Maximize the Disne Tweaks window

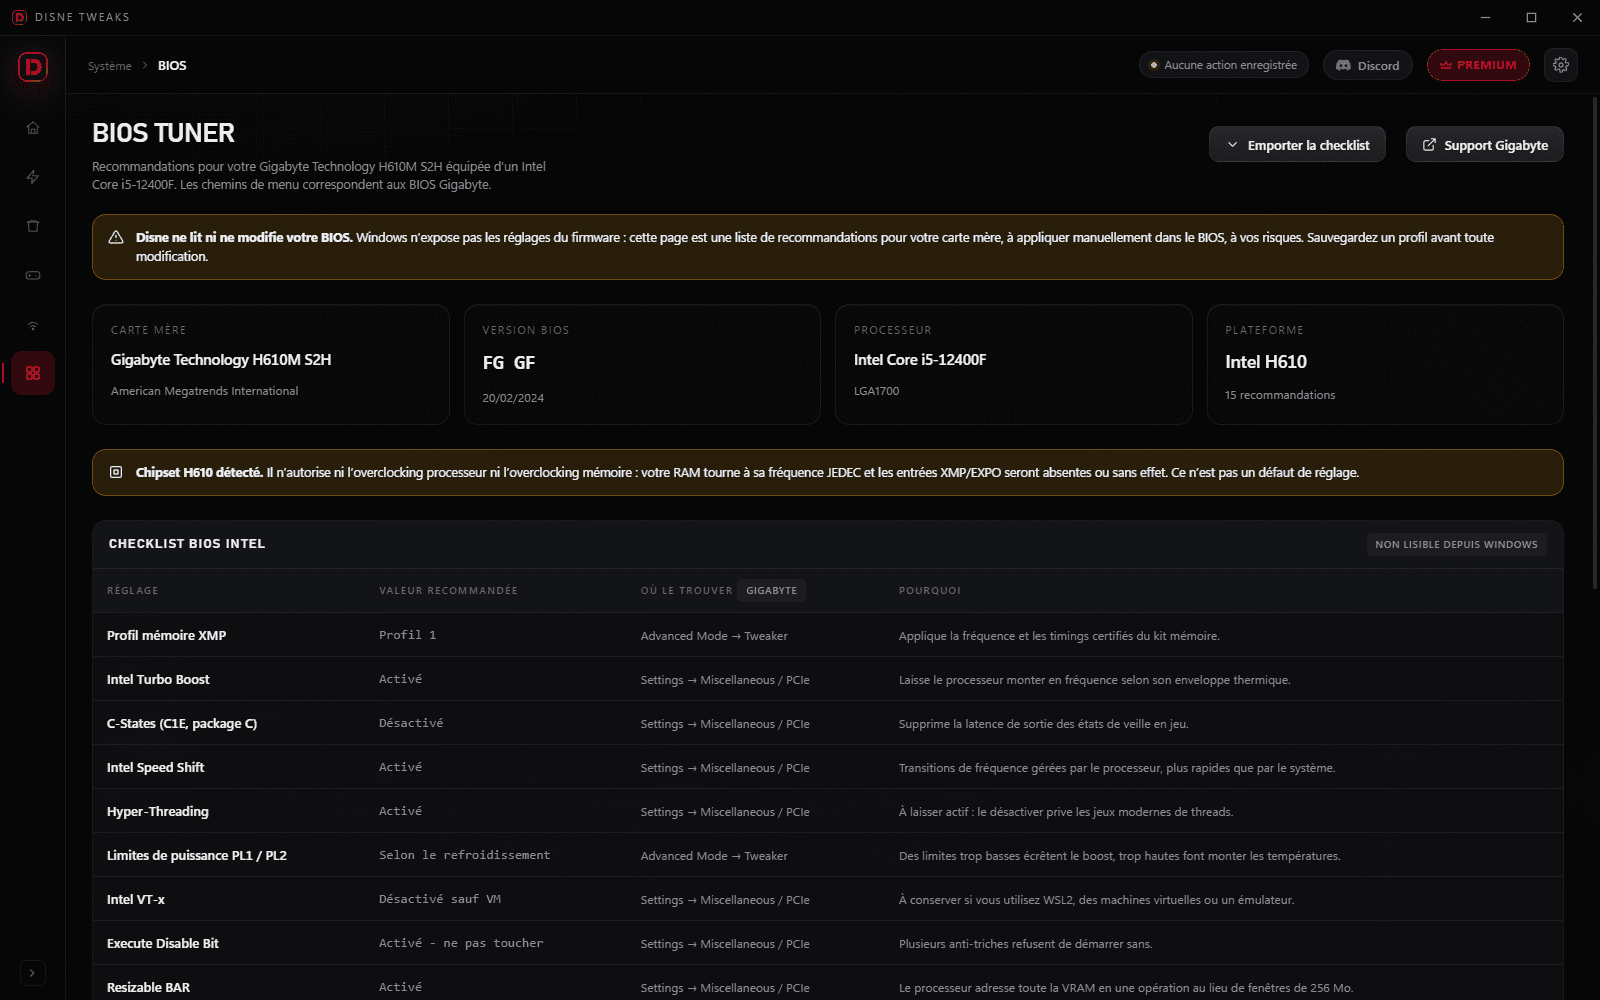click(x=1531, y=17)
